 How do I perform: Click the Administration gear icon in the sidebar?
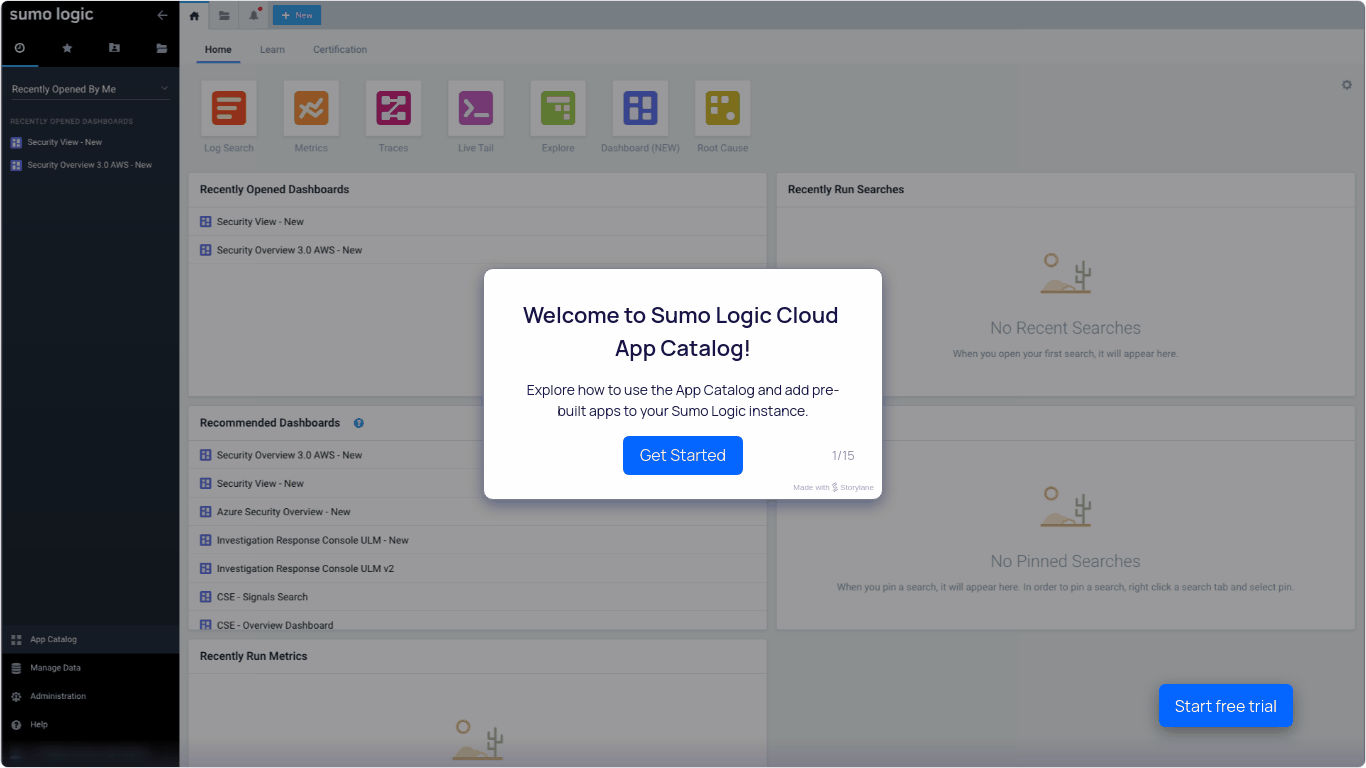click(x=16, y=696)
